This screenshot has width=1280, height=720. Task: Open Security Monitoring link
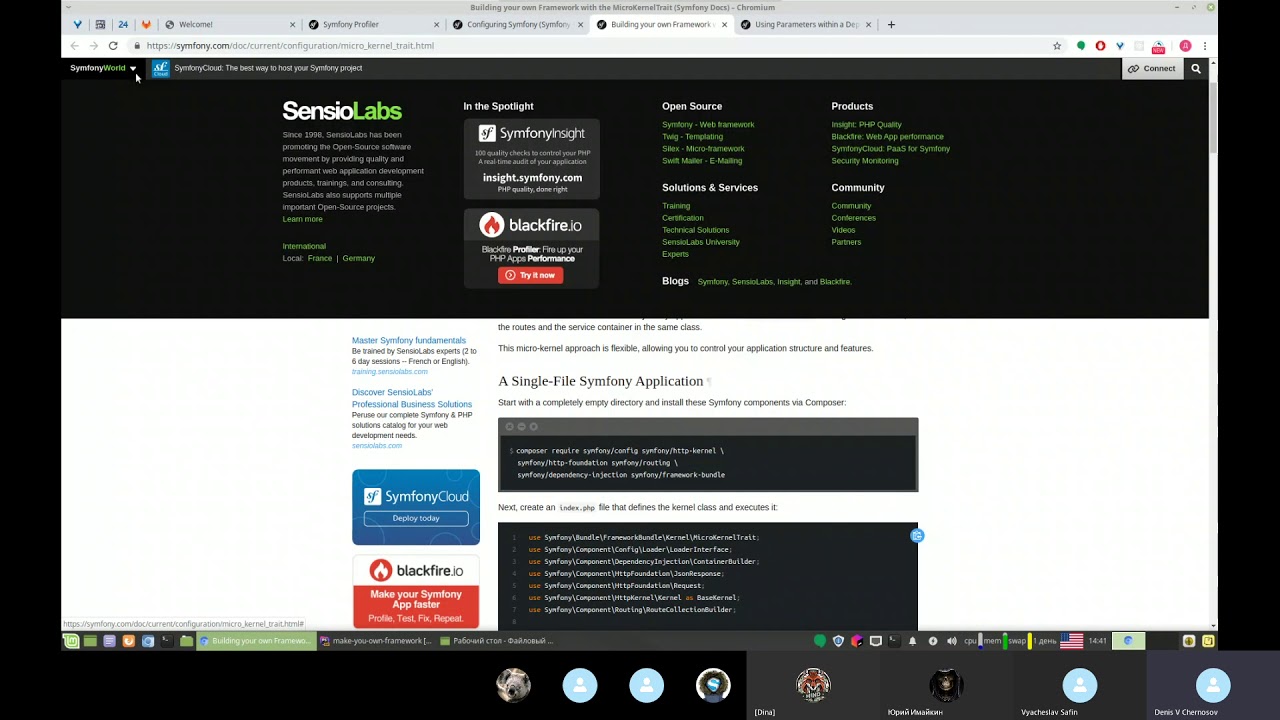(x=864, y=160)
